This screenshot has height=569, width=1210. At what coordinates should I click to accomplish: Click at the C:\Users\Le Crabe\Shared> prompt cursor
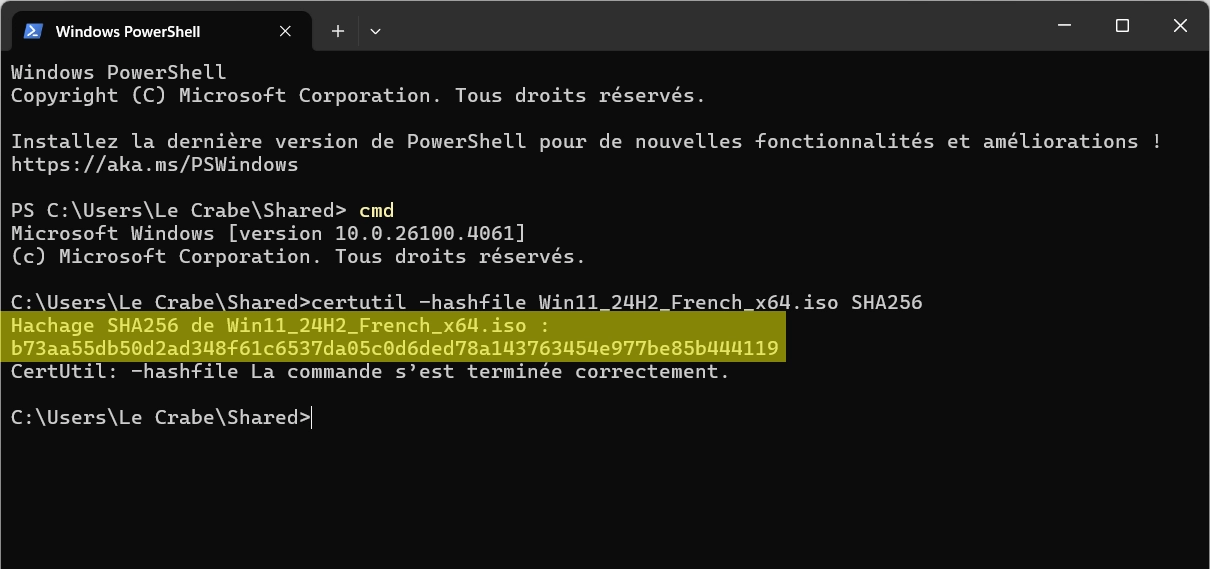coord(312,417)
